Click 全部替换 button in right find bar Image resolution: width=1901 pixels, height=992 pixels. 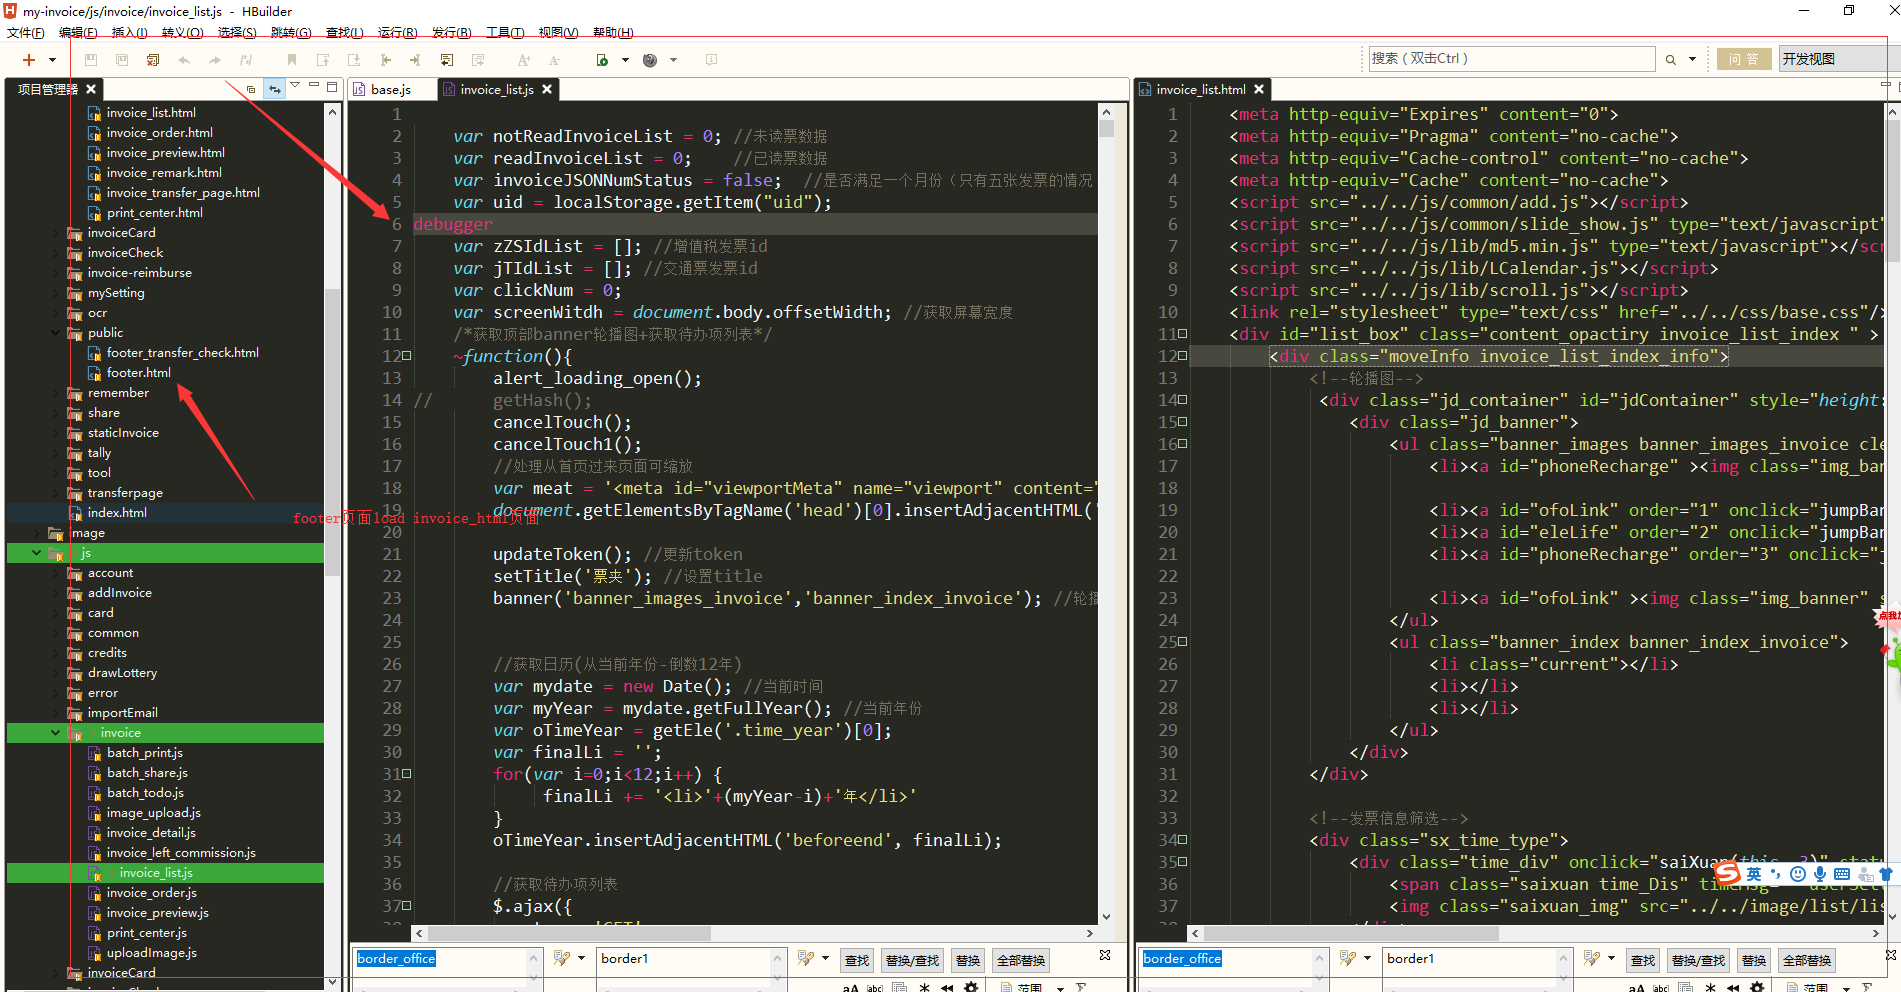[x=1807, y=960]
